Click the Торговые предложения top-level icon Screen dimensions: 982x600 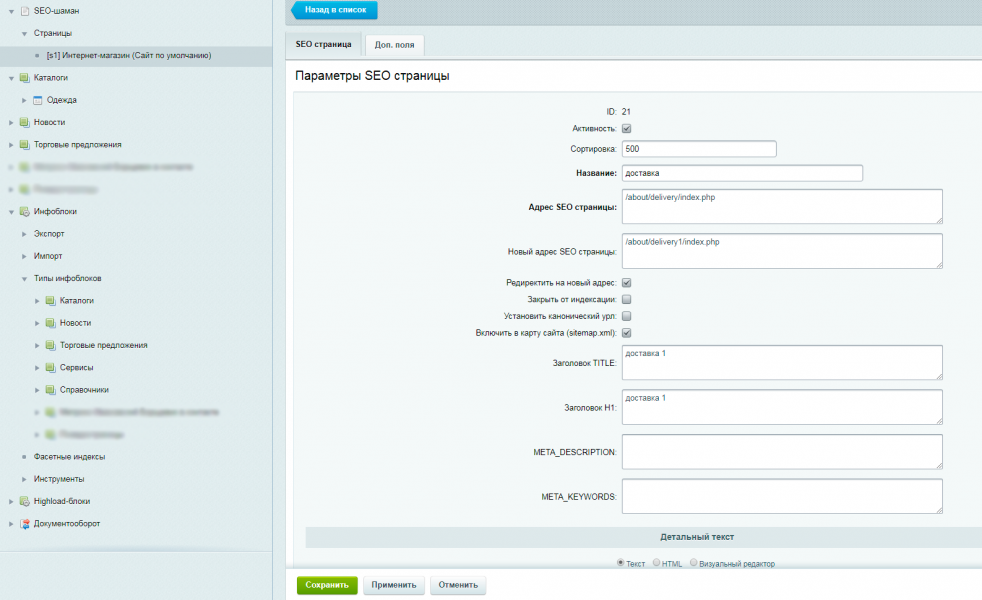25,145
